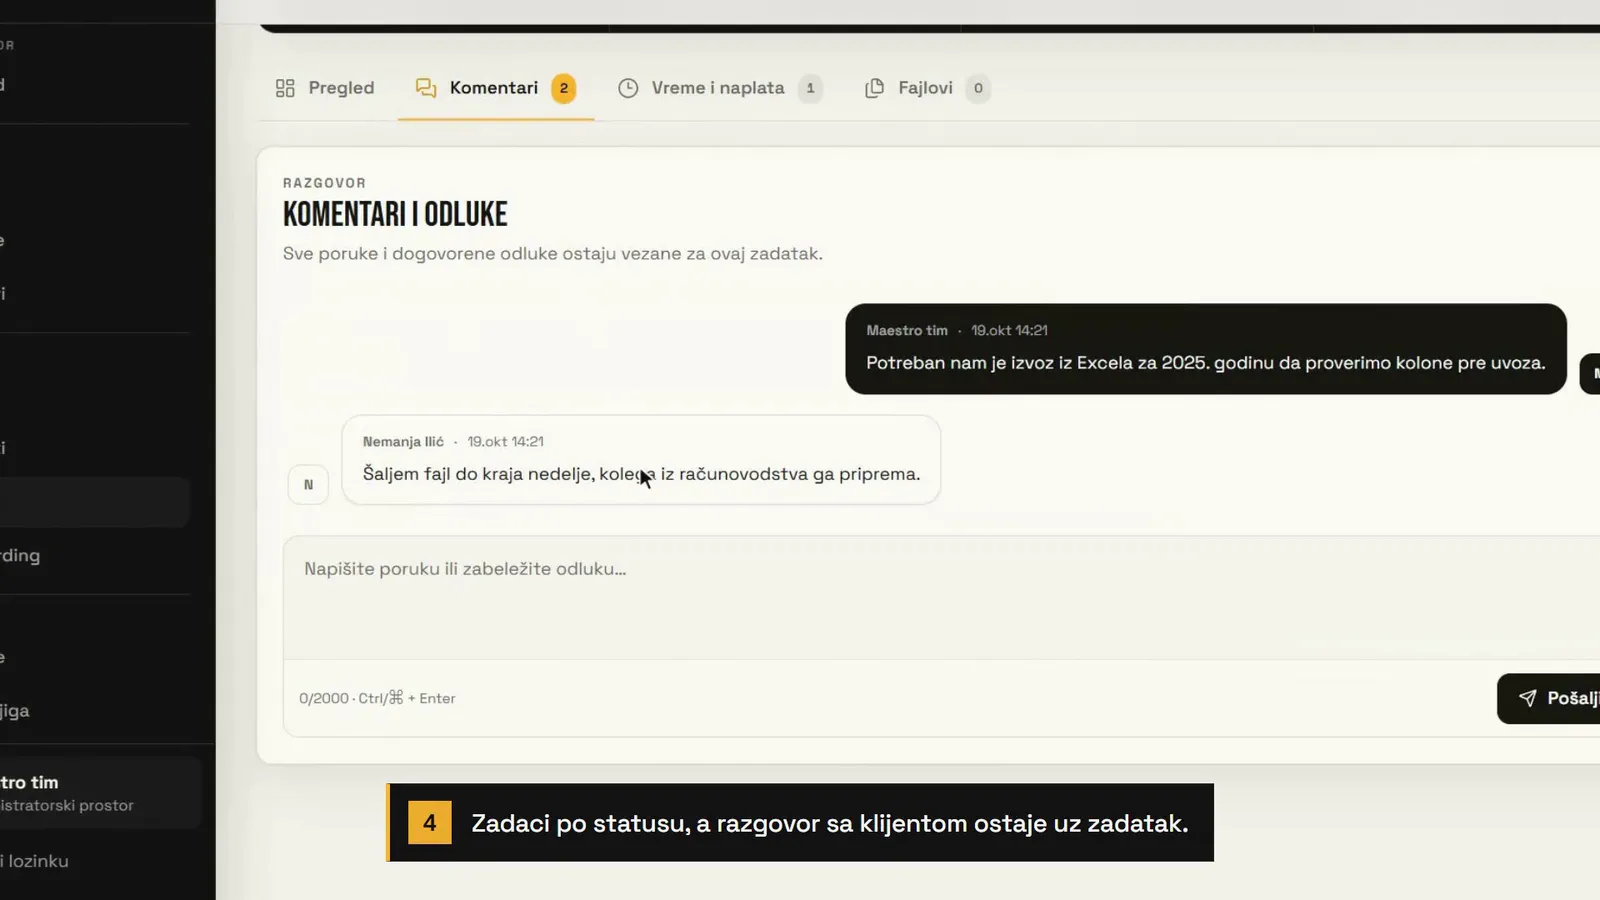
Task: Click the Maestro tim message bubble
Action: (1206, 349)
